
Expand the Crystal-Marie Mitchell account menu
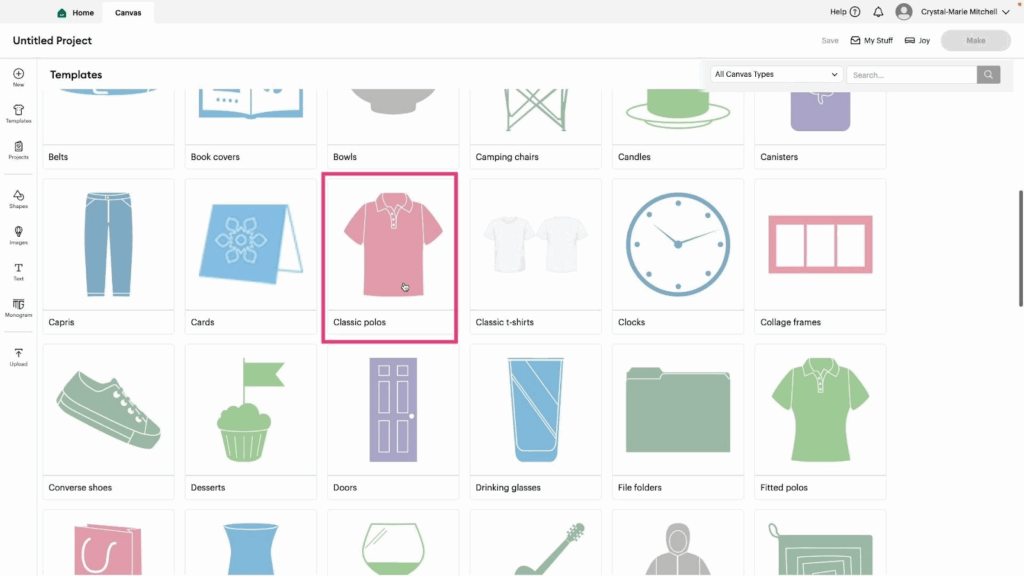point(965,12)
